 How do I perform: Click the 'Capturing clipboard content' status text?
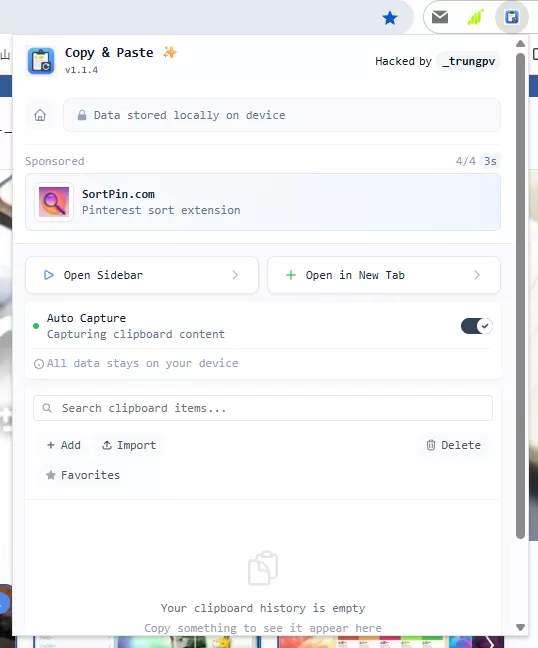click(136, 334)
